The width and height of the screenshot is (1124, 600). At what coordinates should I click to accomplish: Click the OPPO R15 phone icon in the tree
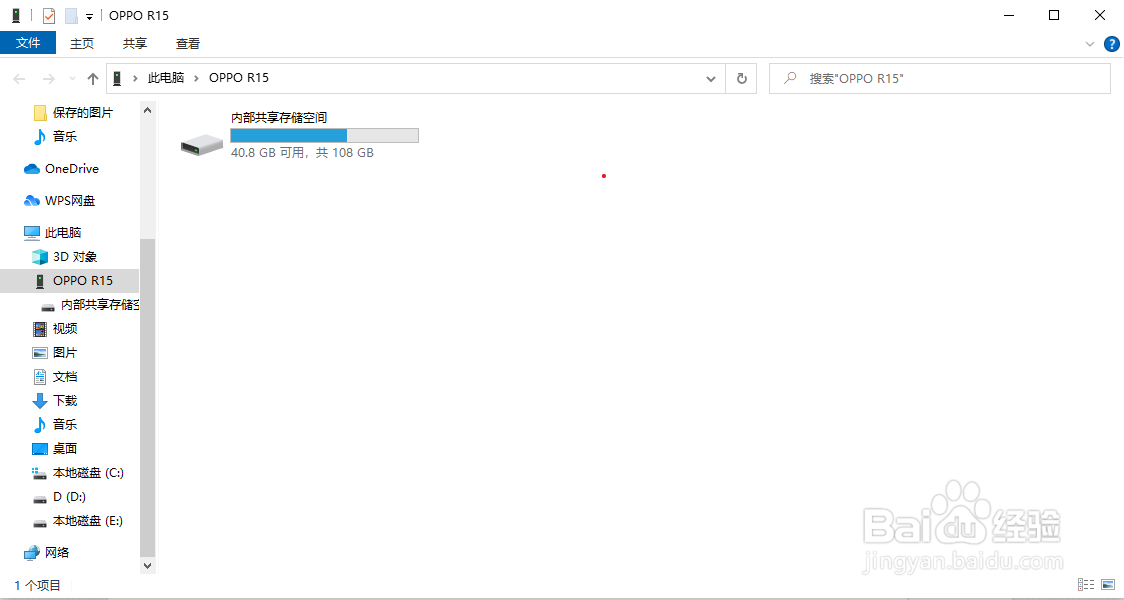pos(40,281)
